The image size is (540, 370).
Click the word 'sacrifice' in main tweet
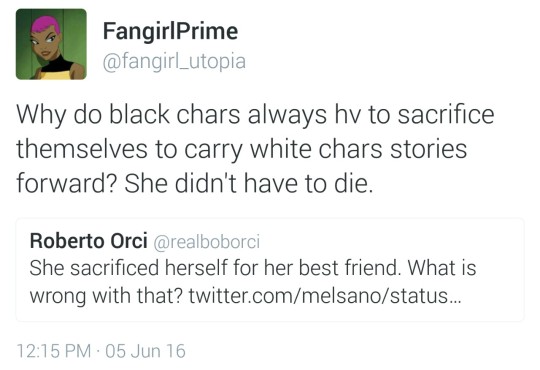(x=446, y=114)
